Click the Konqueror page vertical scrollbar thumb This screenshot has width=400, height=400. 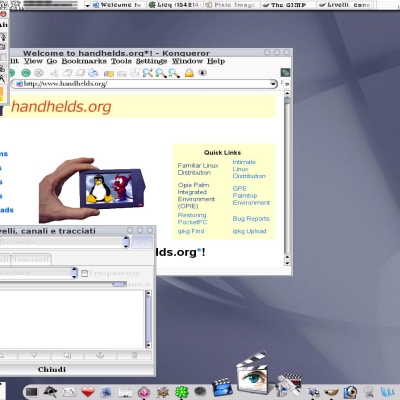pyautogui.click(x=287, y=100)
